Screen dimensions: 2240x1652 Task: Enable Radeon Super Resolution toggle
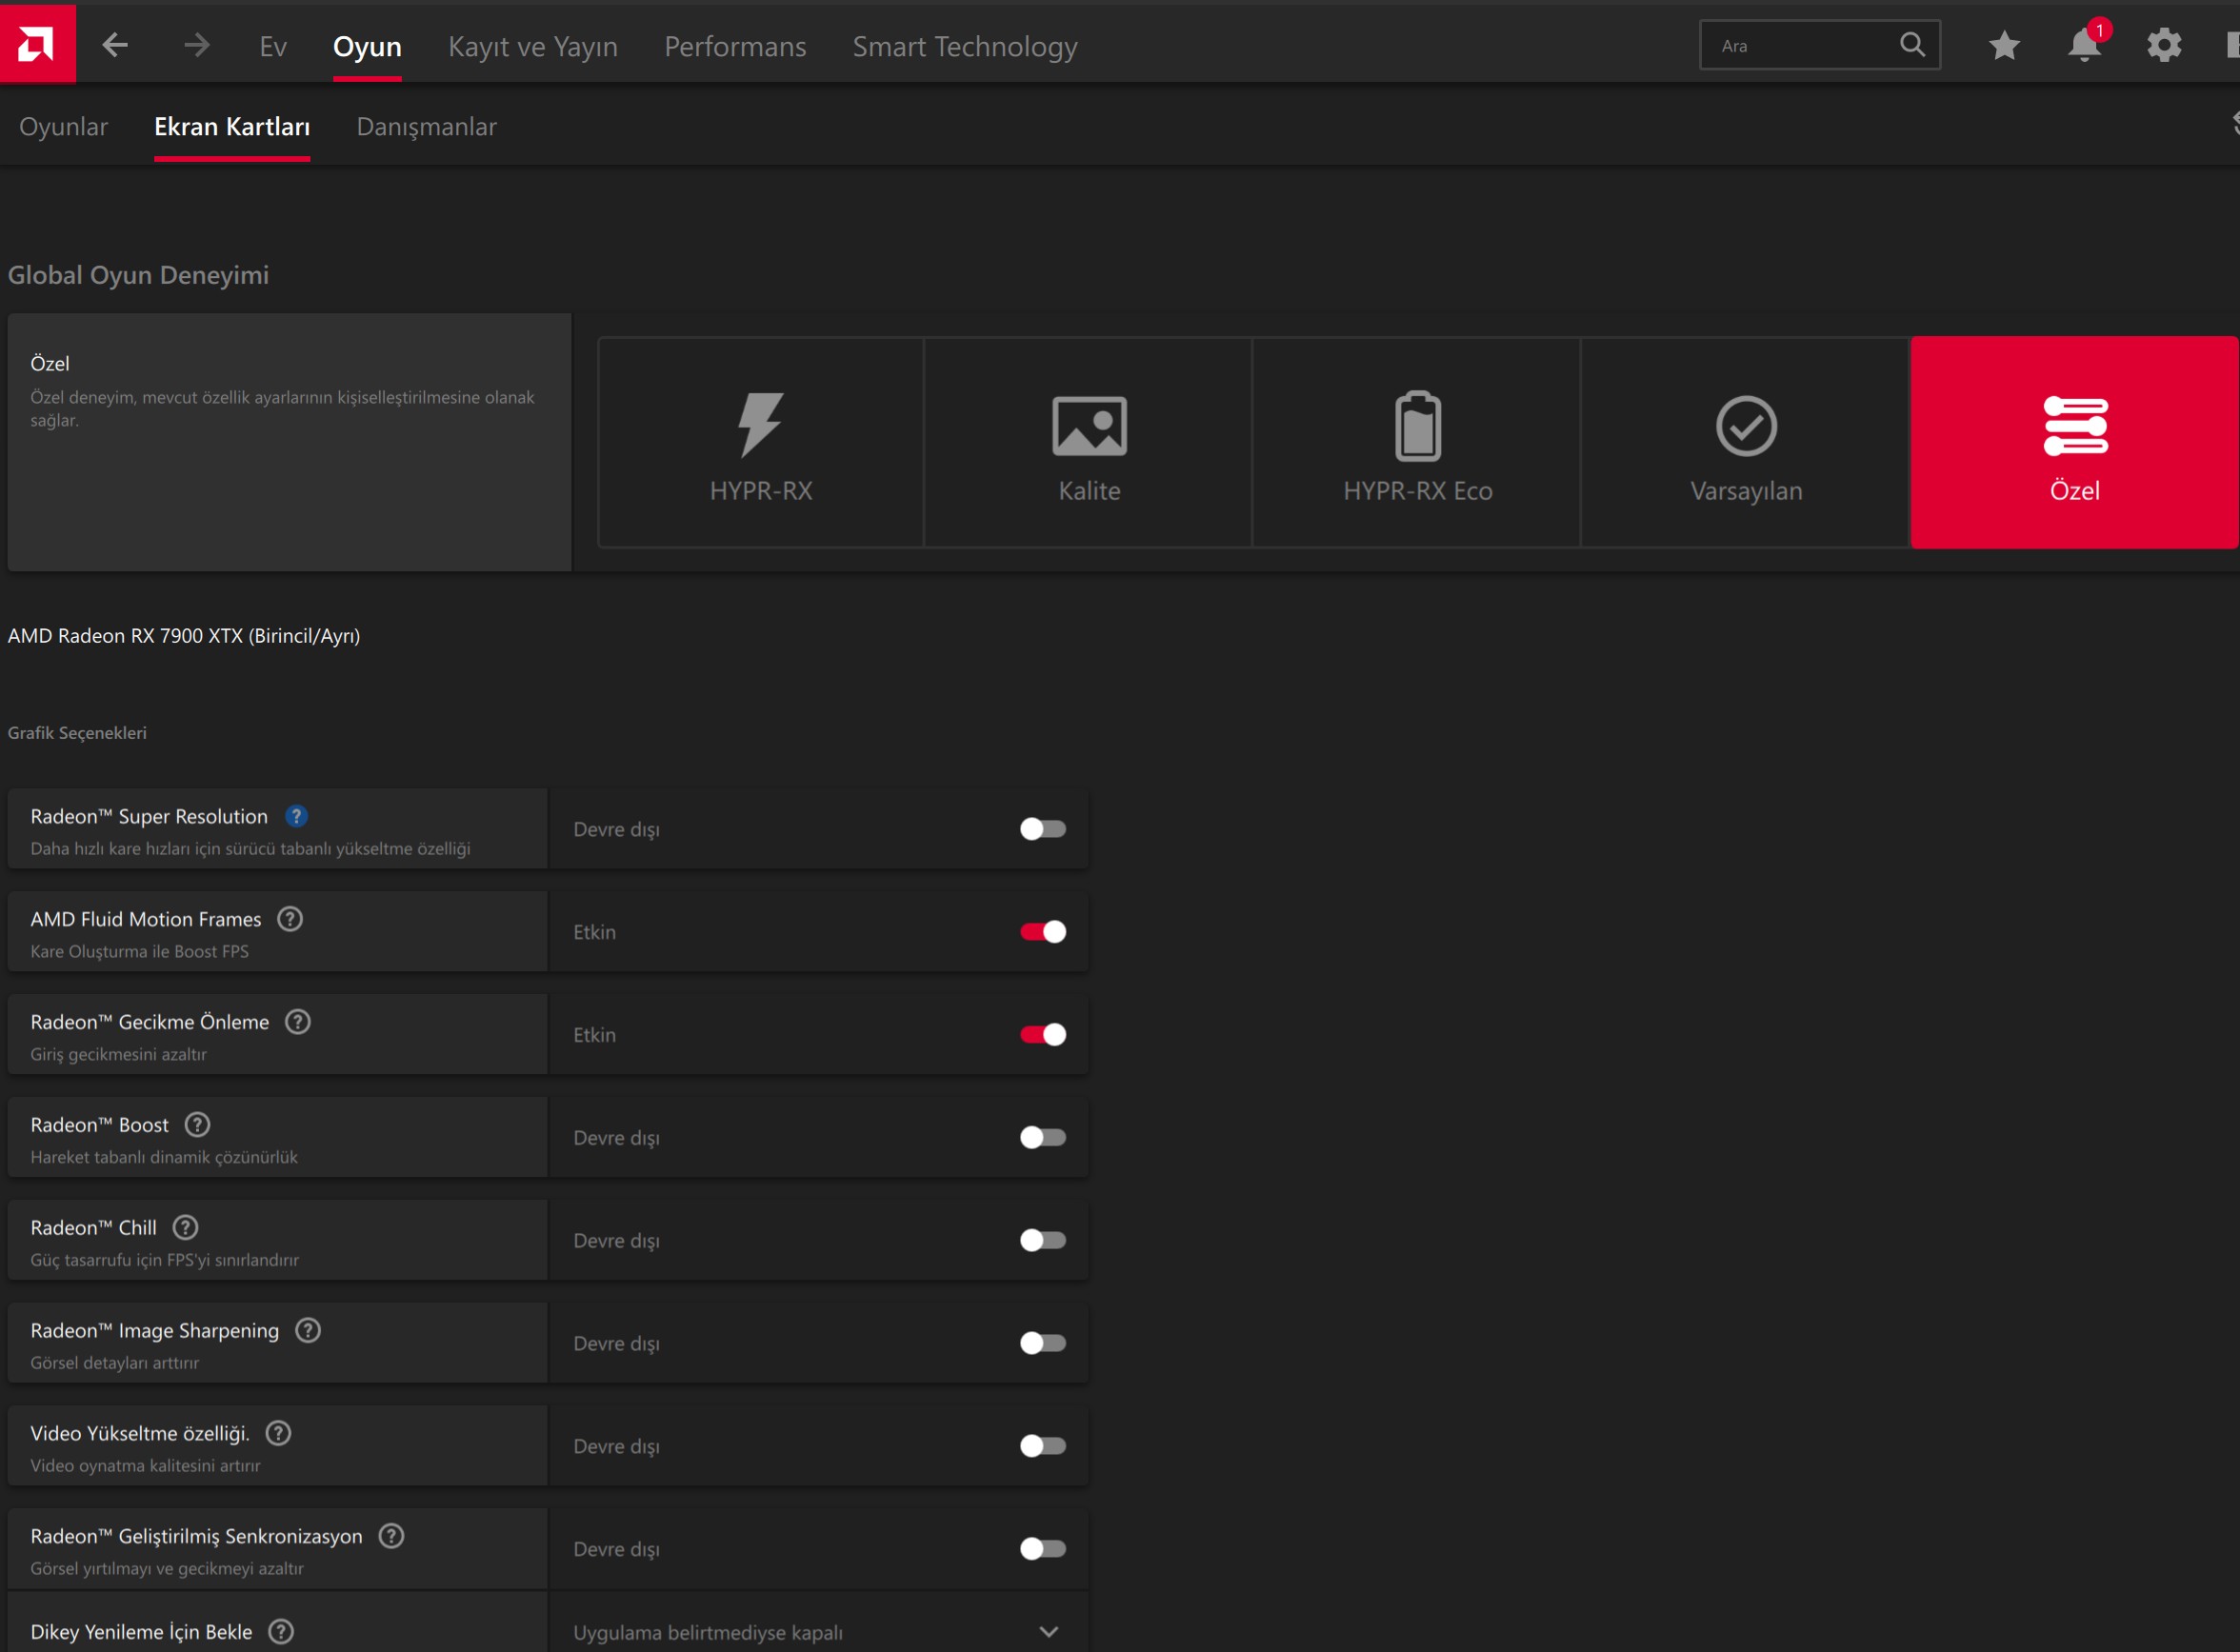point(1043,829)
